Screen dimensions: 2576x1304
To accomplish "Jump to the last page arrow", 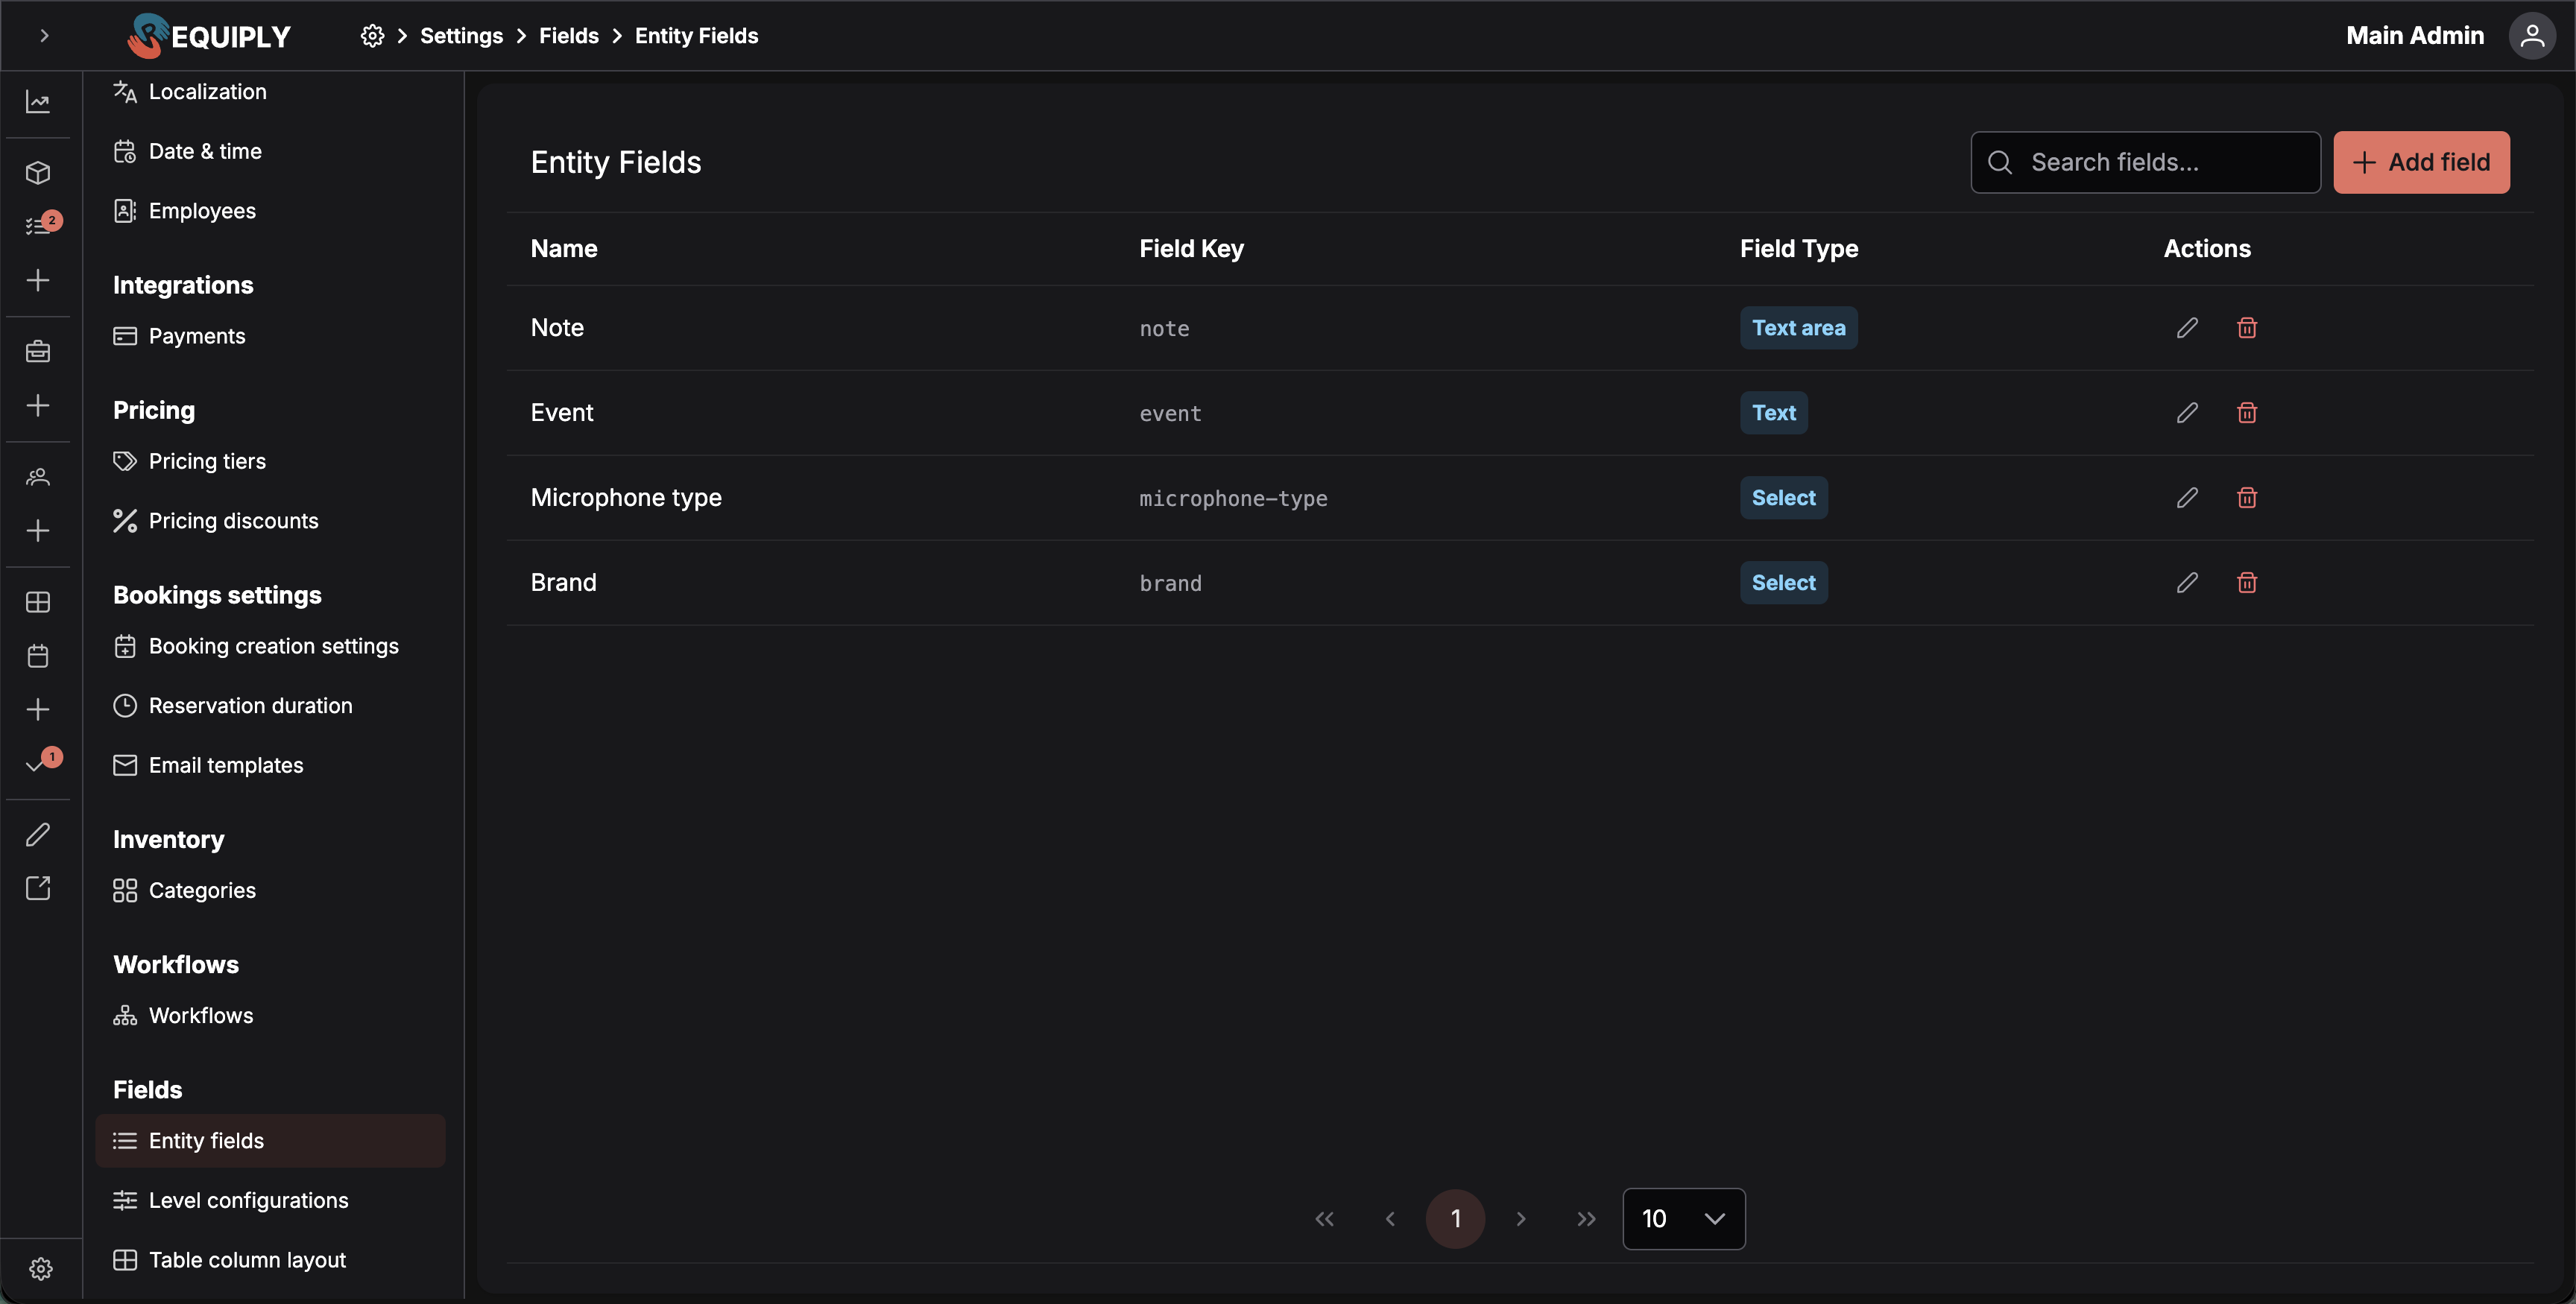I will coord(1586,1219).
